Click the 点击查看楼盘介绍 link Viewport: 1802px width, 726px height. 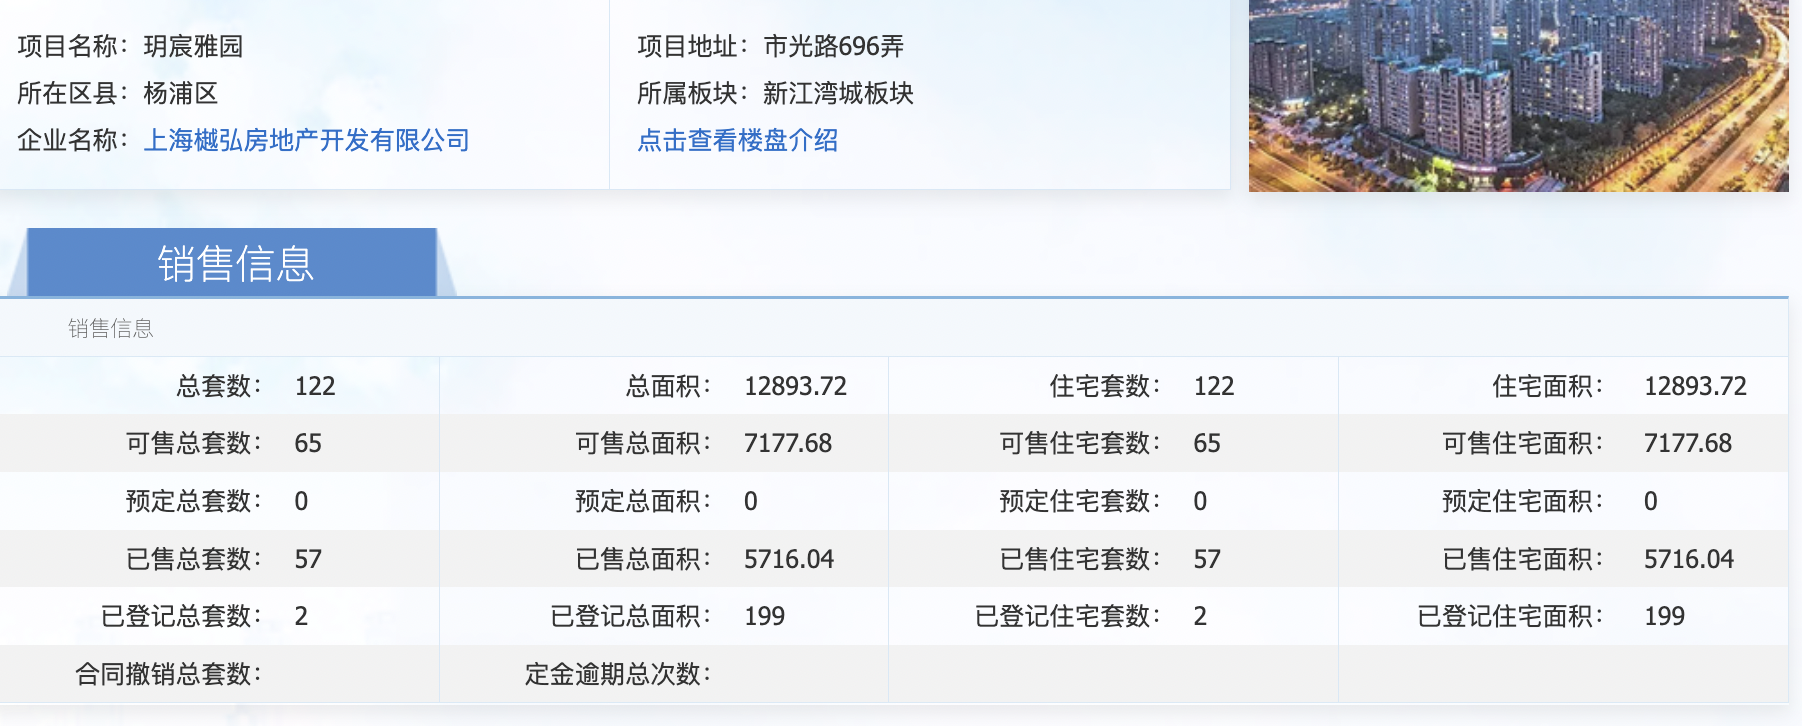point(737,140)
